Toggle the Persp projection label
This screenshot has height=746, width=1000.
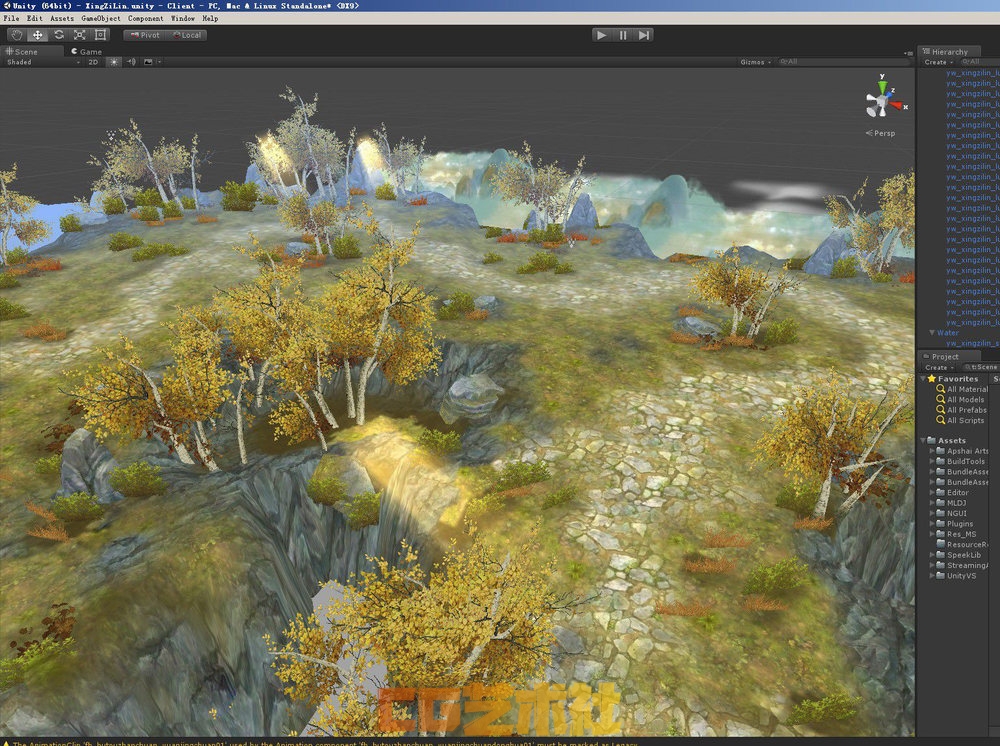coord(880,133)
